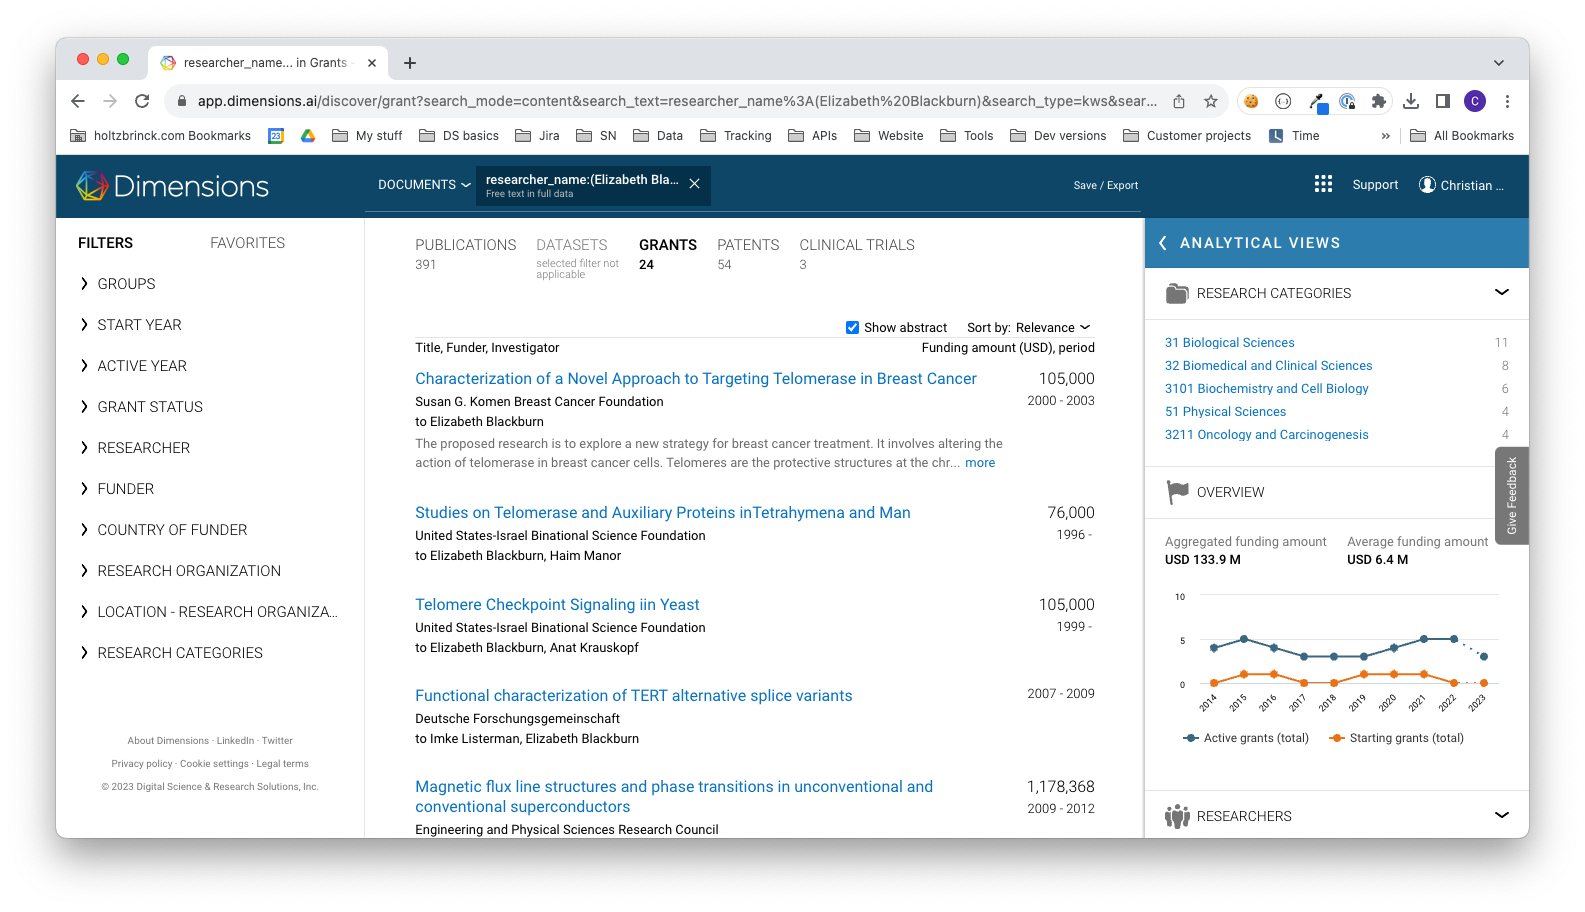The image size is (1585, 912).
Task: Expand the Researcher filter
Action: tap(134, 448)
